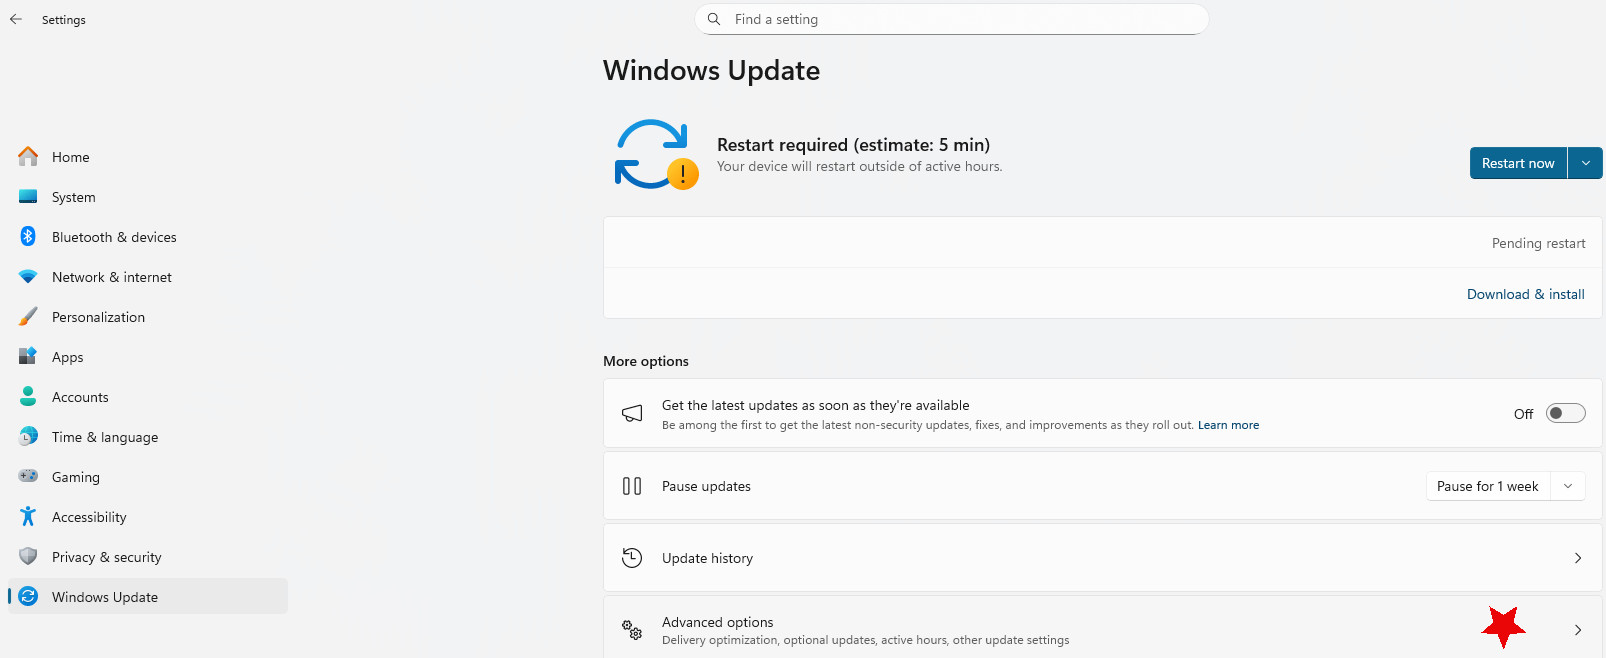
Task: Toggle 'Get the latest updates' switch
Action: pos(1566,414)
